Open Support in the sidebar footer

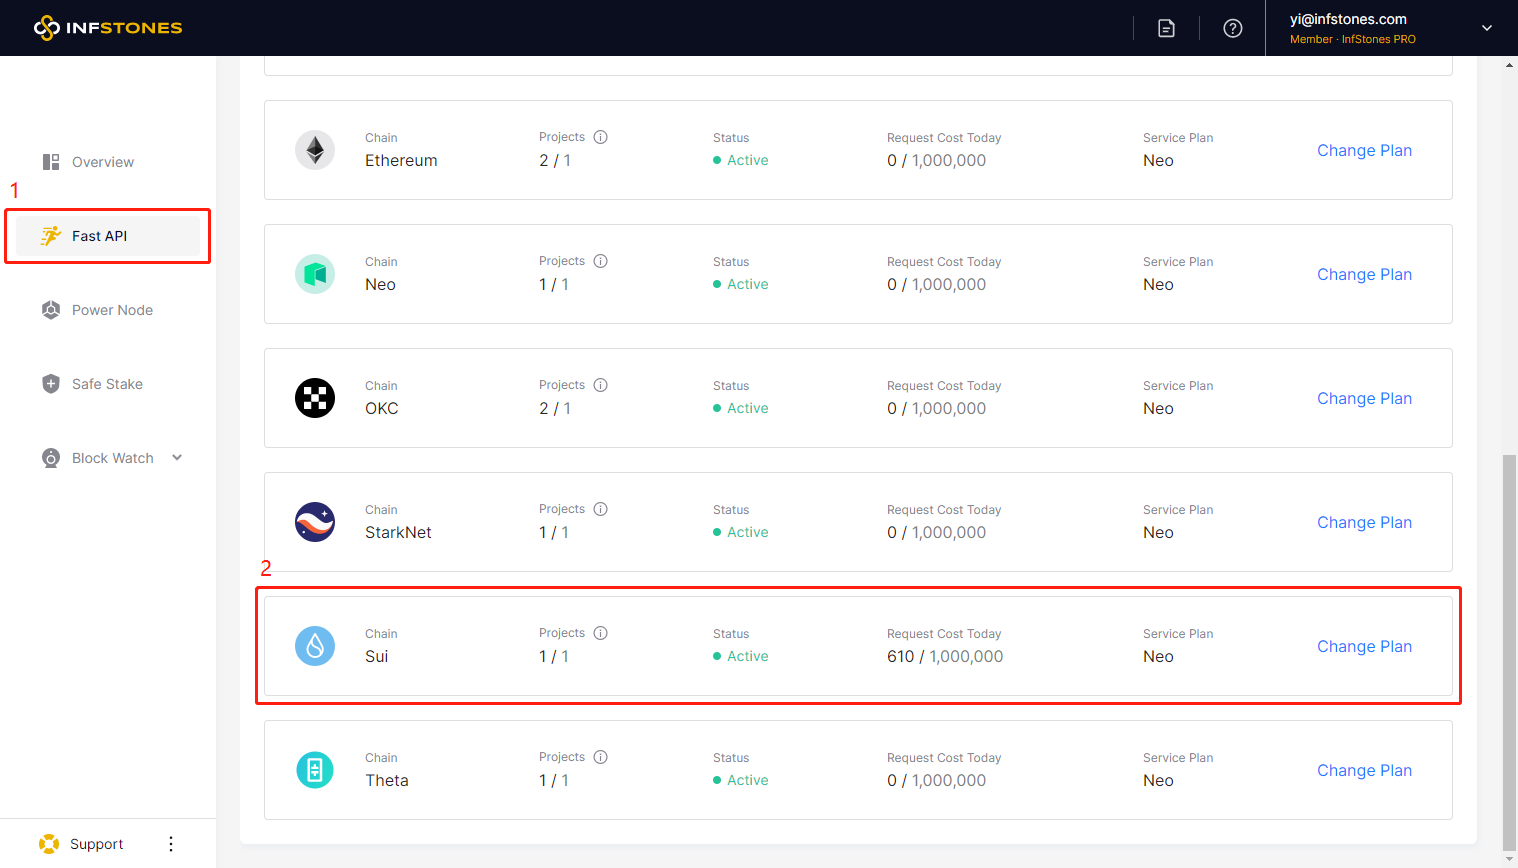[96, 844]
